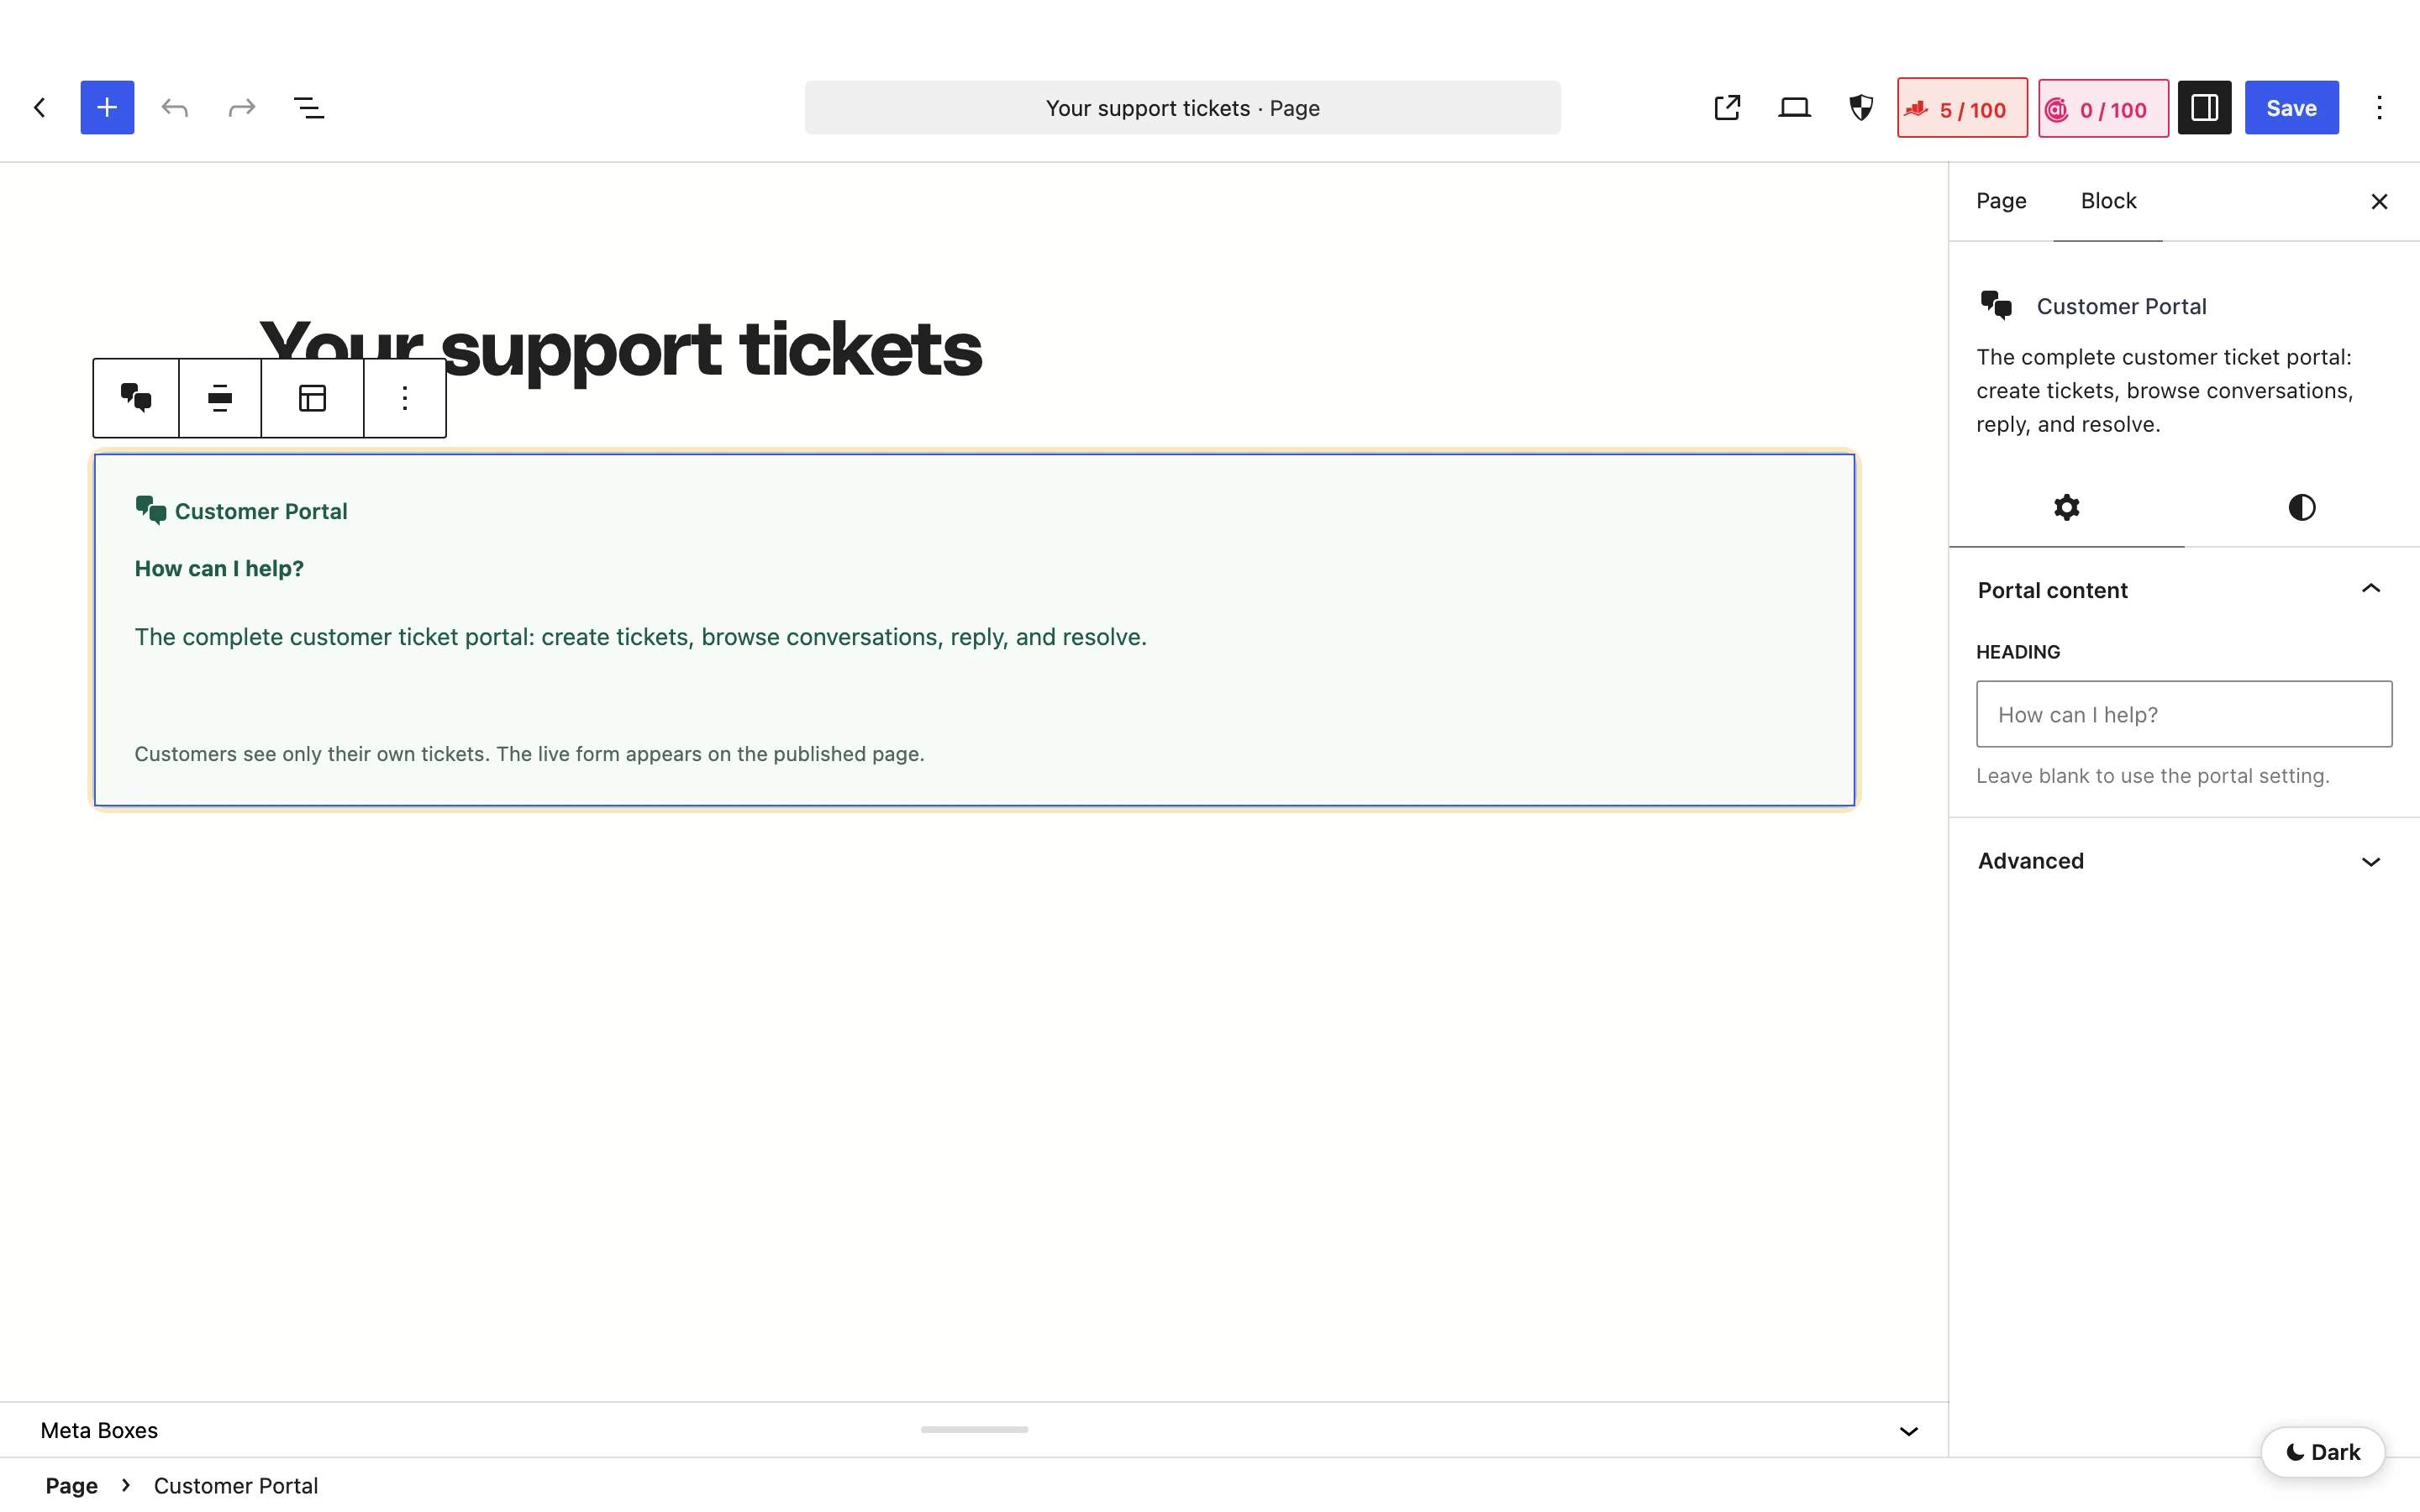Viewport: 2420px width, 1512px height.
Task: Switch to the Block tab in sidebar
Action: (x=2108, y=201)
